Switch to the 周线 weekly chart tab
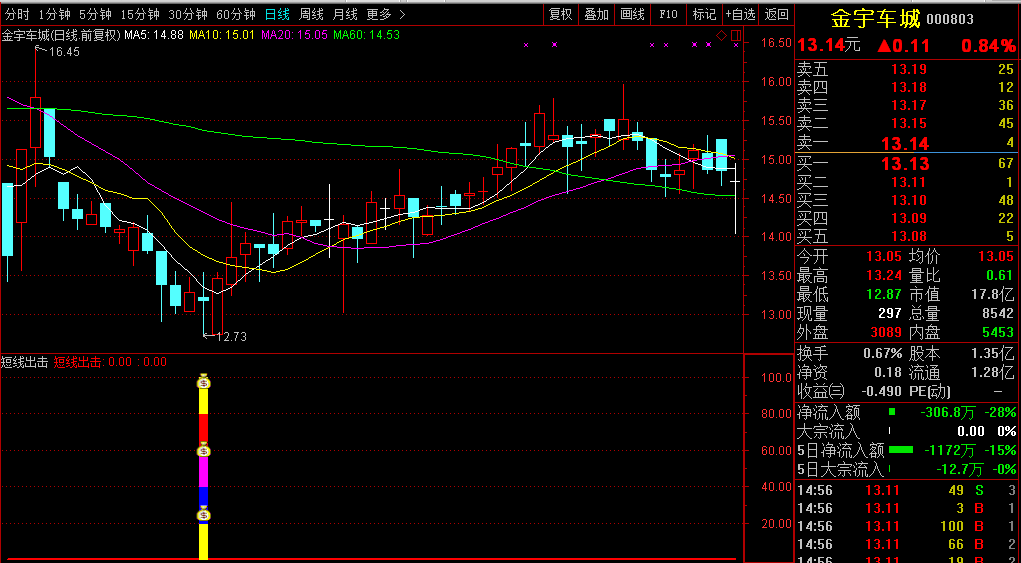The image size is (1021, 563). point(311,14)
